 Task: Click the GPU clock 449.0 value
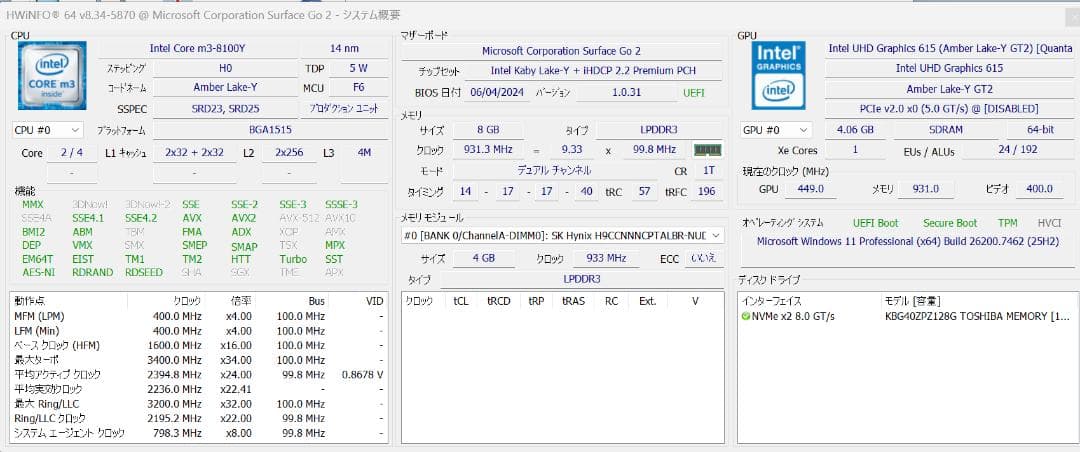pyautogui.click(x=810, y=189)
